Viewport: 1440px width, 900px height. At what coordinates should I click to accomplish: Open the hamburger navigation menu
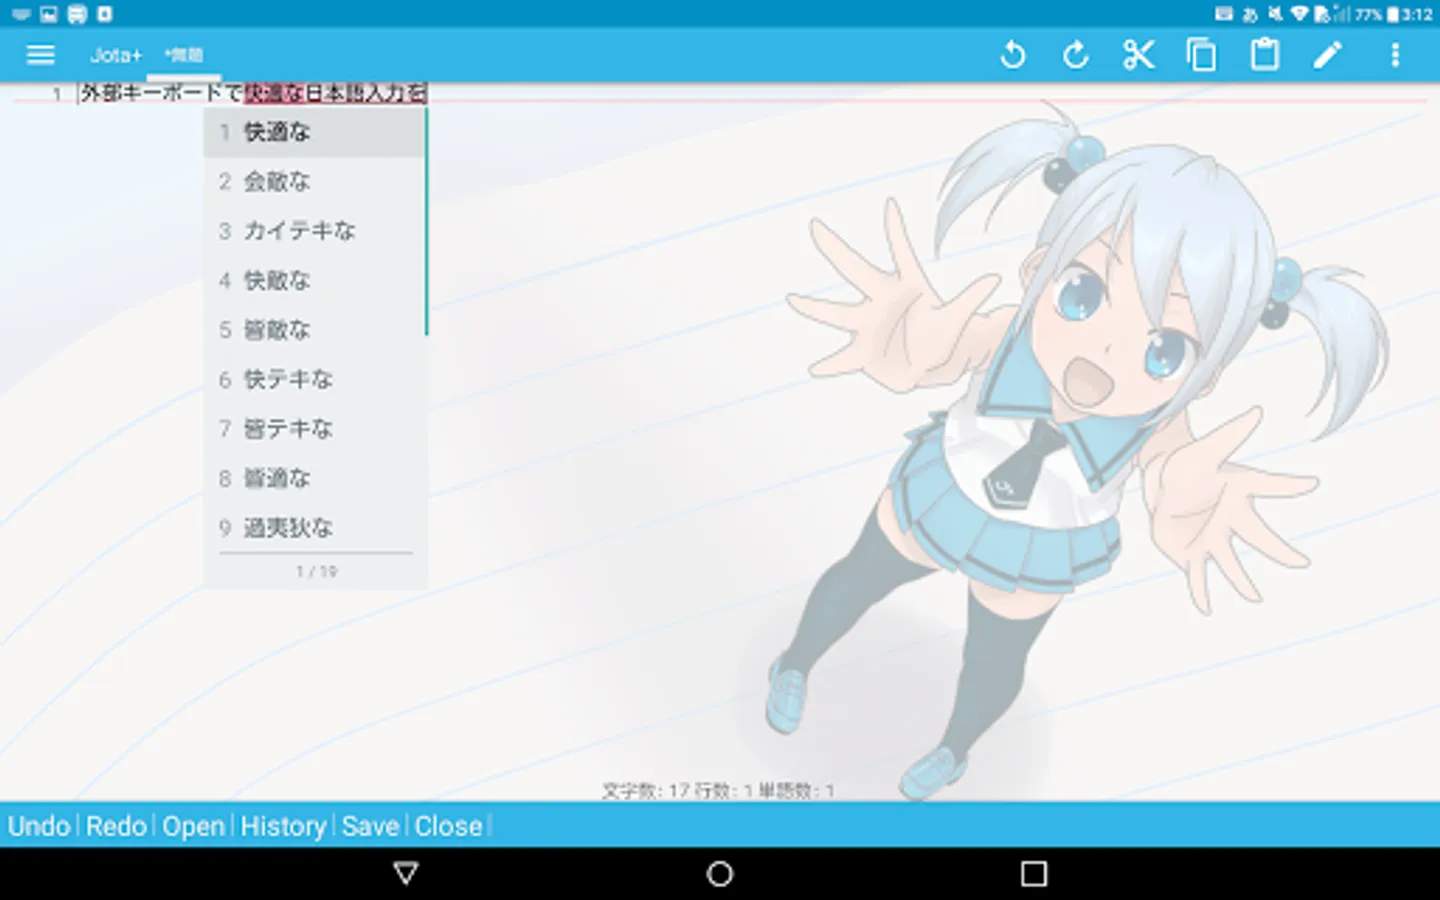(40, 55)
